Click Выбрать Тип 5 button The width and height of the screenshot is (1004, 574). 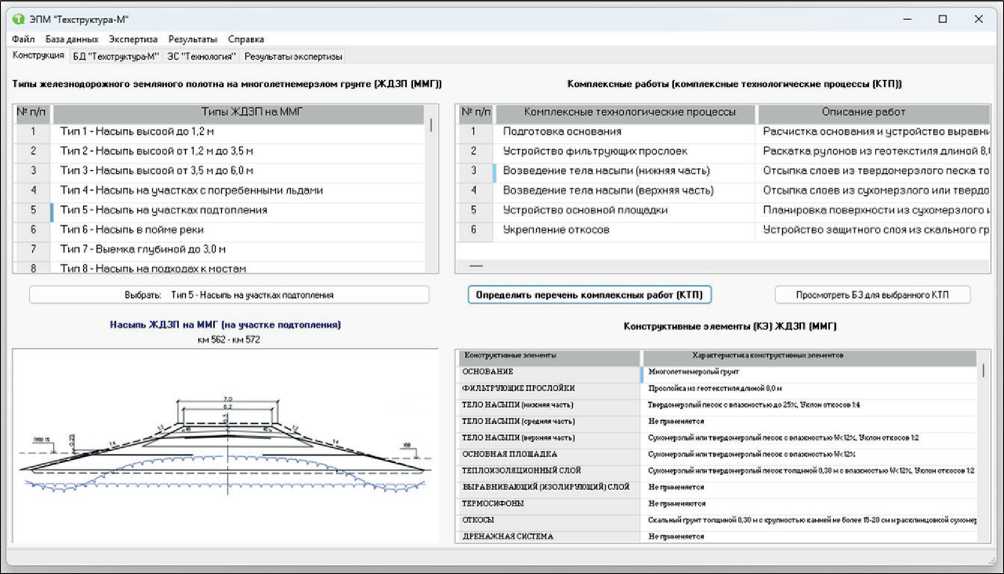coord(229,295)
